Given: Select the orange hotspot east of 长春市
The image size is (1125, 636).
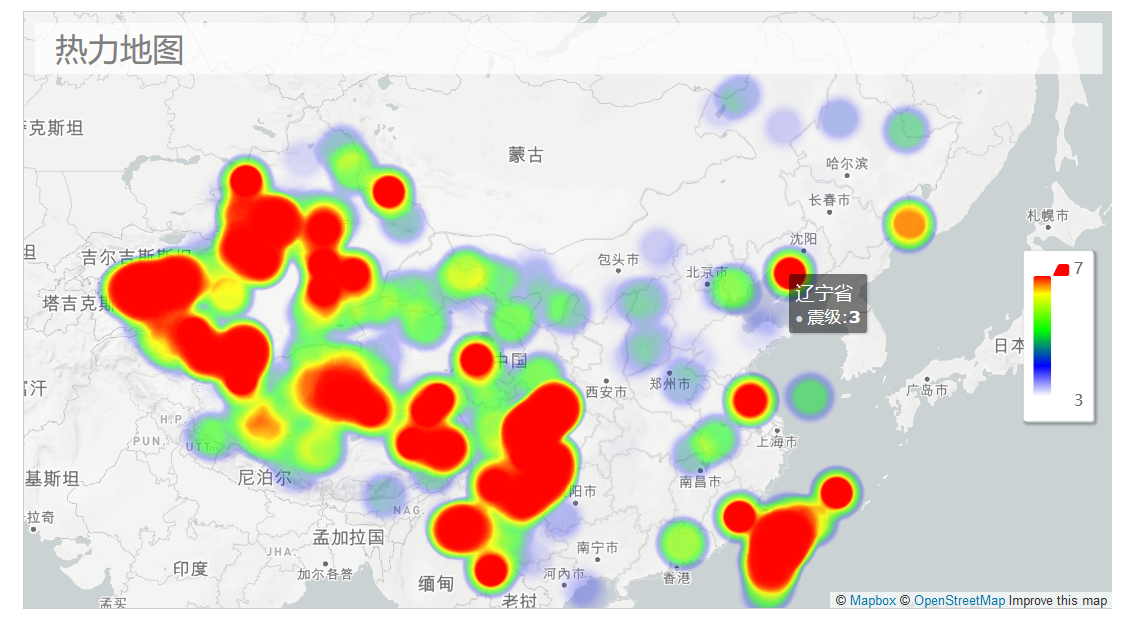Looking at the screenshot, I should [909, 224].
